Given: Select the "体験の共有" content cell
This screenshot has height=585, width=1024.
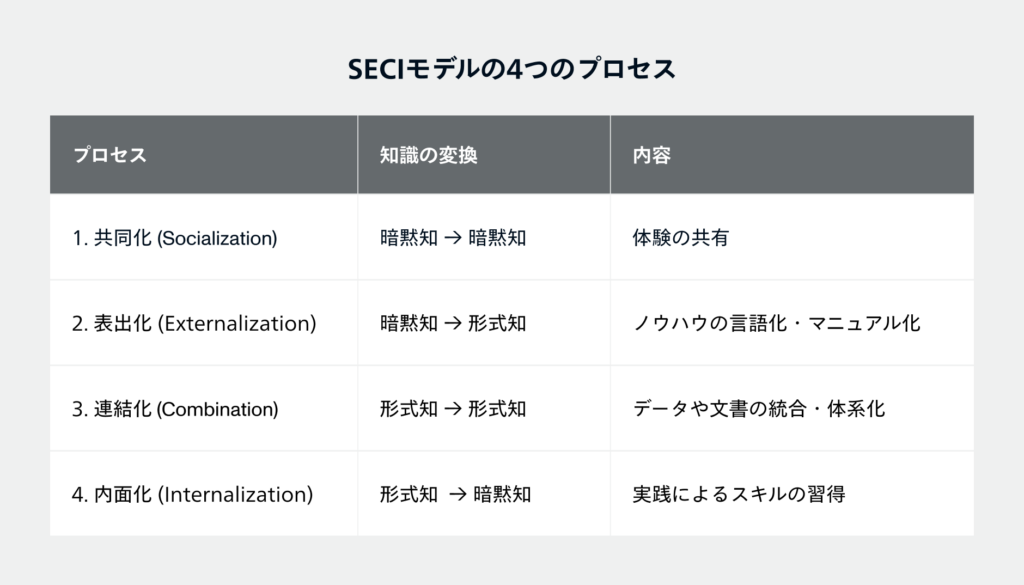Looking at the screenshot, I should click(x=681, y=238).
